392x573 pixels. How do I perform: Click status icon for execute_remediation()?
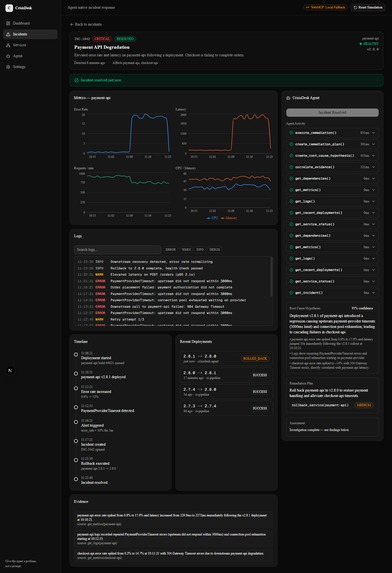coord(291,133)
